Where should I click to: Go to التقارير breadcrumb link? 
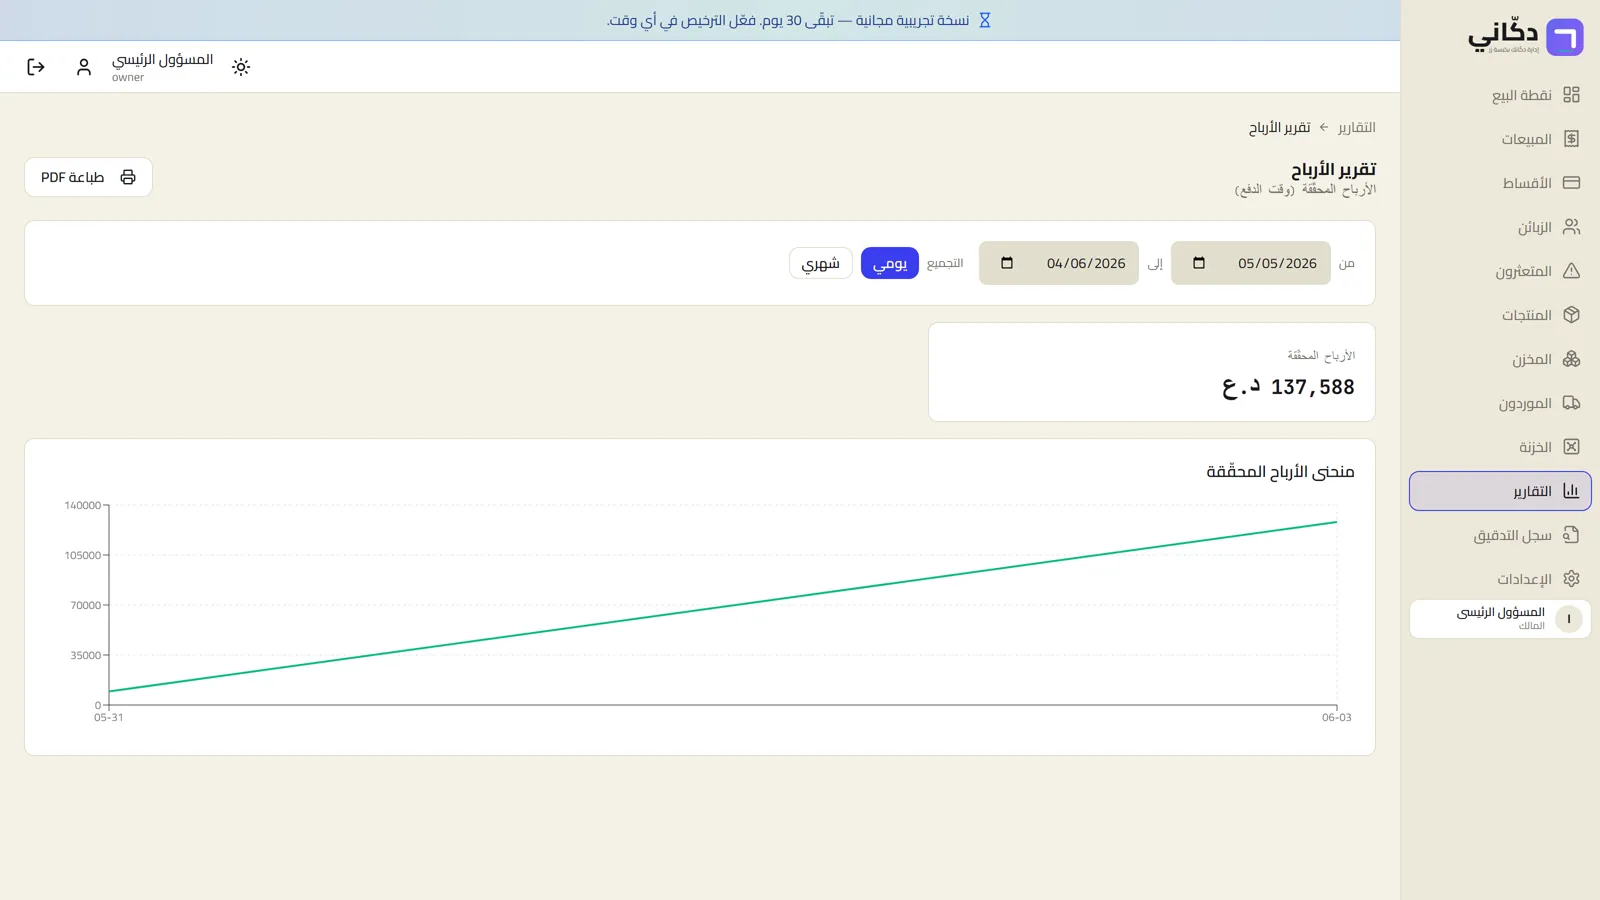[x=1357, y=127]
